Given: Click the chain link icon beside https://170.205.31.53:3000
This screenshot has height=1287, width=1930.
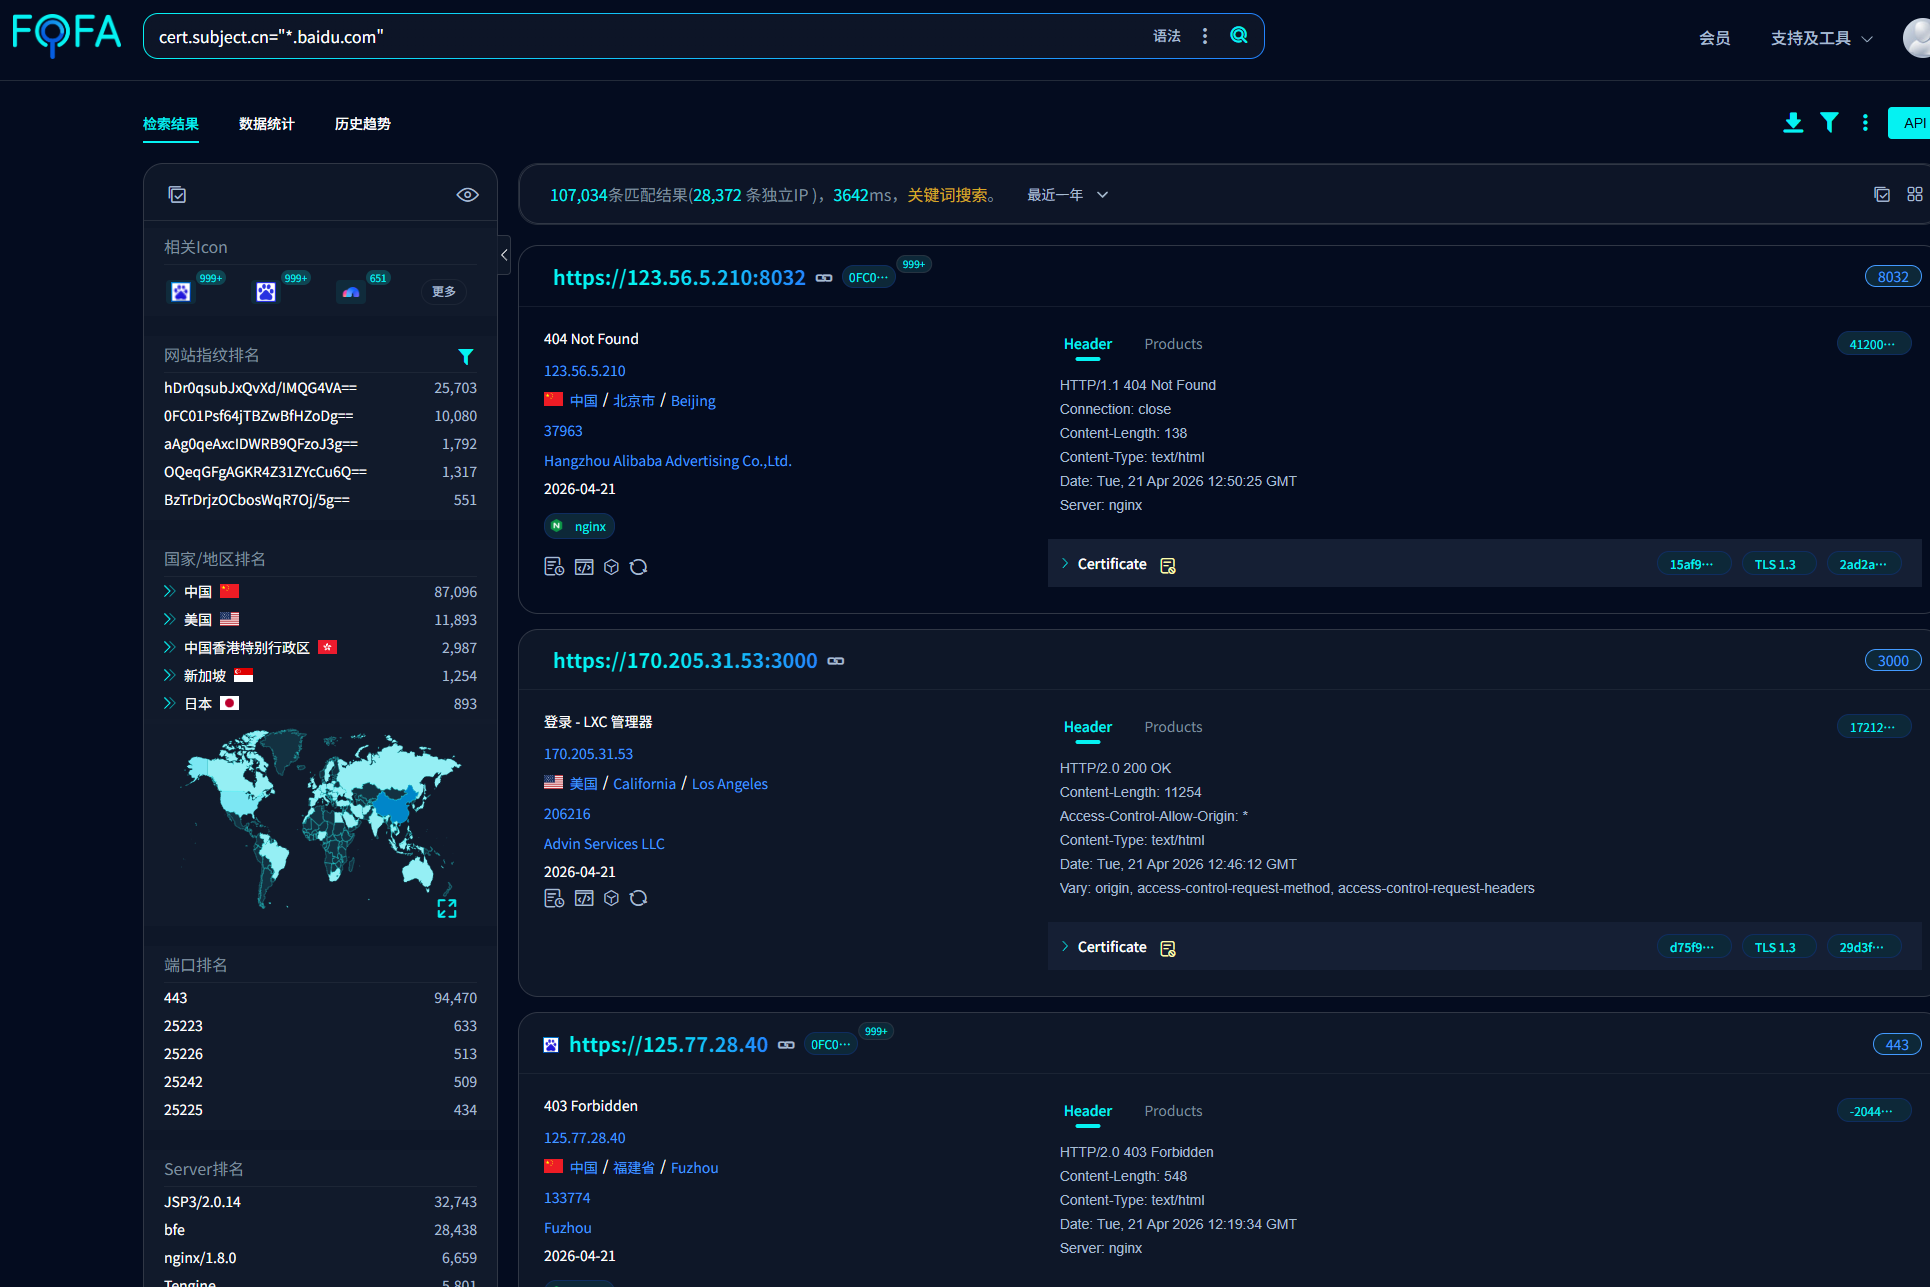Looking at the screenshot, I should pyautogui.click(x=836, y=661).
